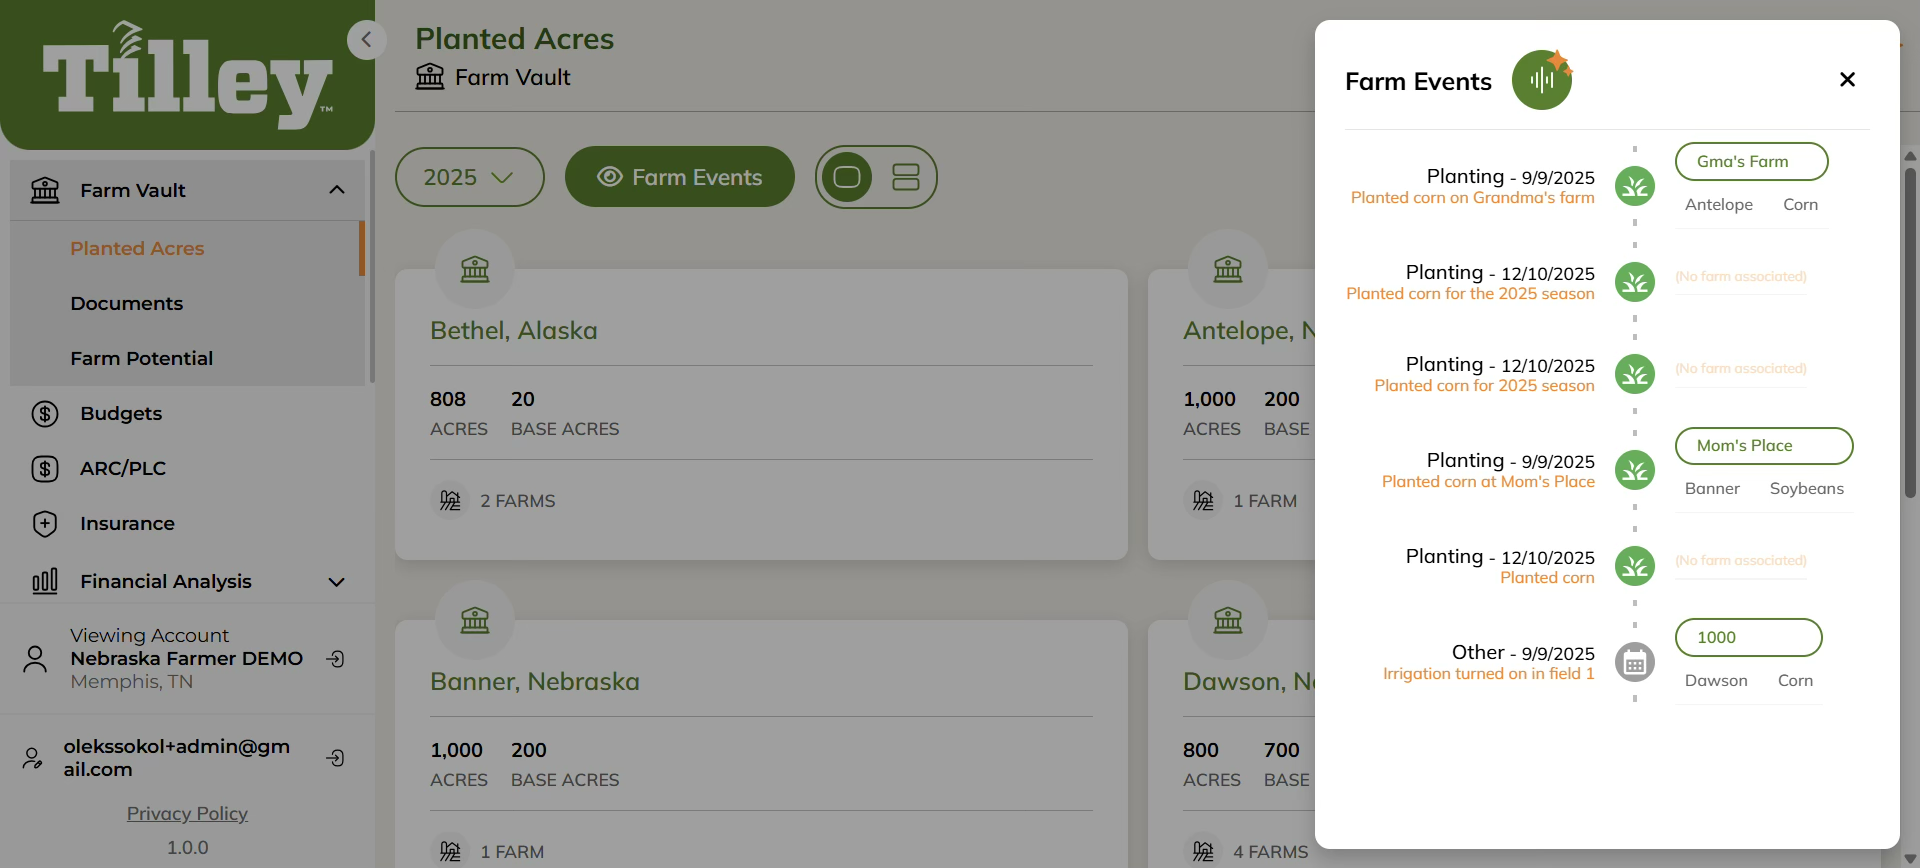Screen dimensions: 1920x868
Task: Open the 2025 year dropdown
Action: point(470,177)
